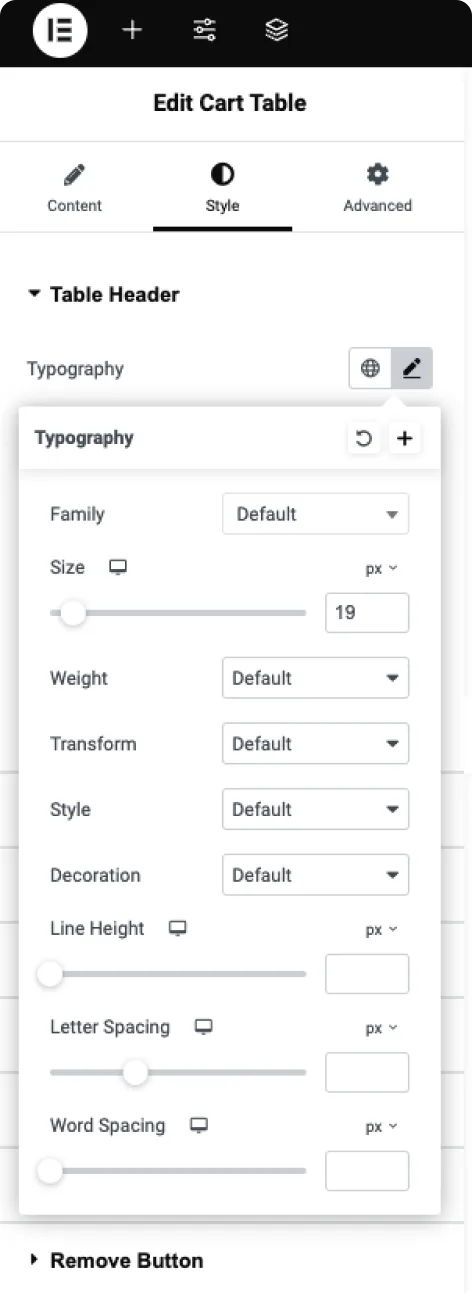Image resolution: width=472 pixels, height=1296 pixels.
Task: Click the Letter Spacing slider handle
Action: pyautogui.click(x=135, y=1073)
